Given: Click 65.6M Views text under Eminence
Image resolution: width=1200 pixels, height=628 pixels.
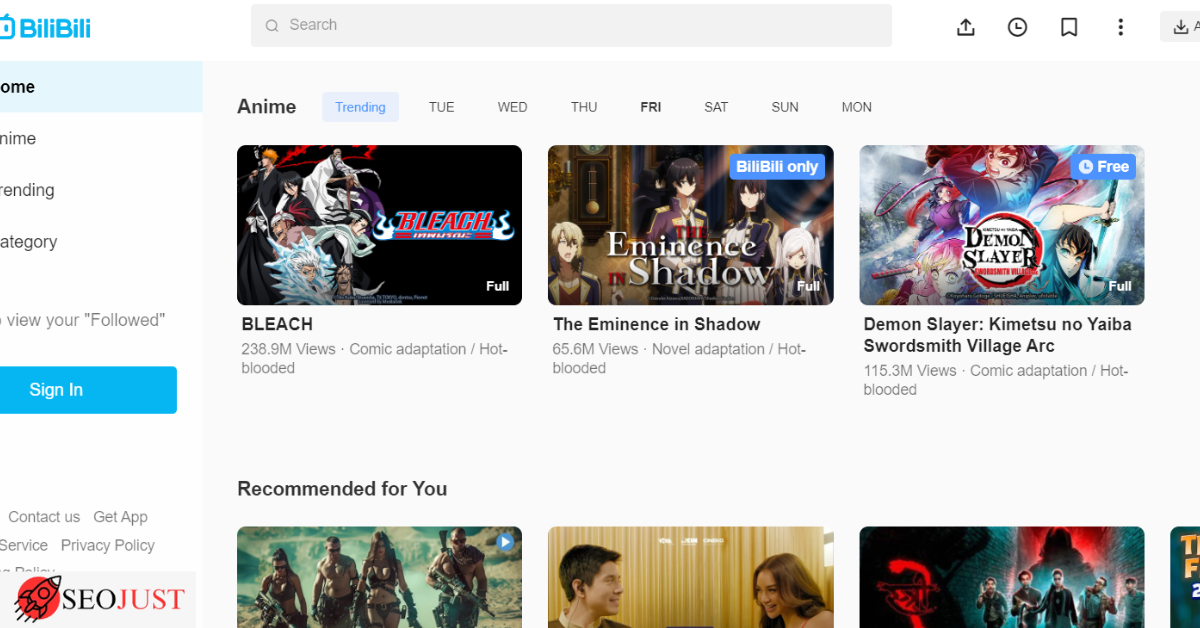Looking at the screenshot, I should (595, 349).
